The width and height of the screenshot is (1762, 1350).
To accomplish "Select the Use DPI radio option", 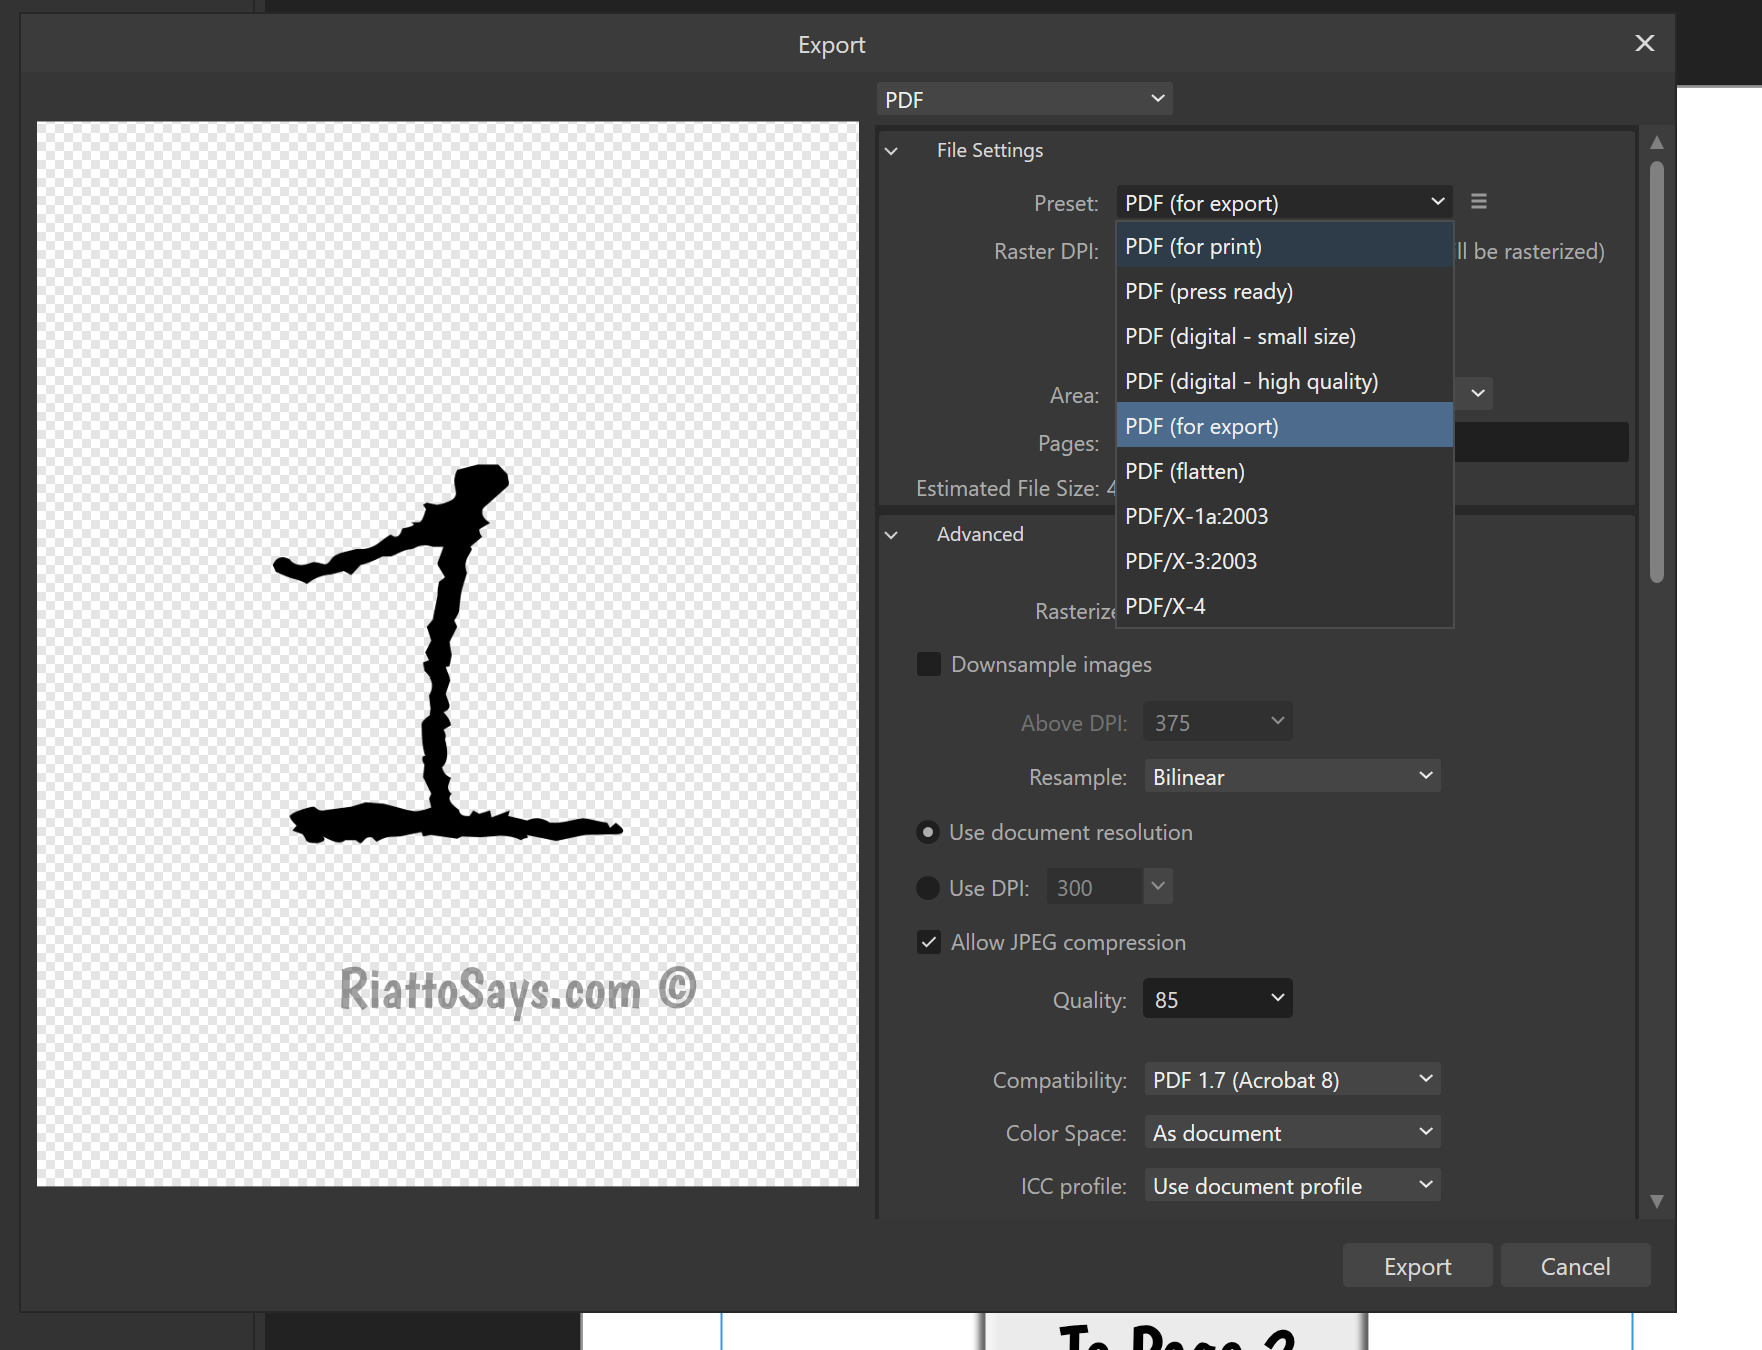I will (x=928, y=888).
